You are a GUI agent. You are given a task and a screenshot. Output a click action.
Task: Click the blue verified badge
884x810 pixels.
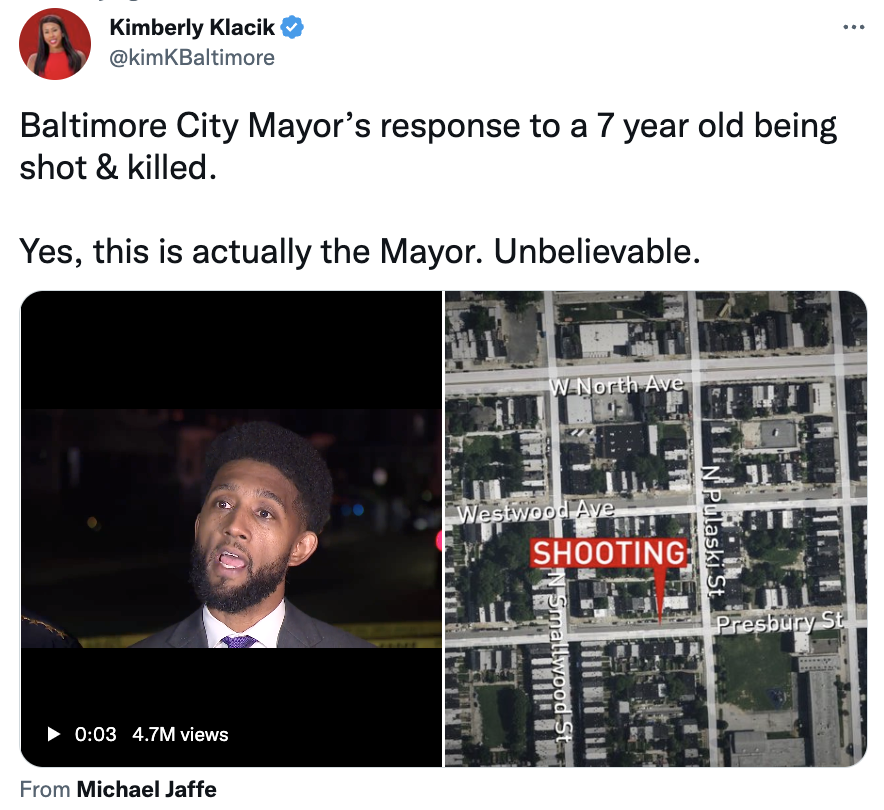click(292, 27)
